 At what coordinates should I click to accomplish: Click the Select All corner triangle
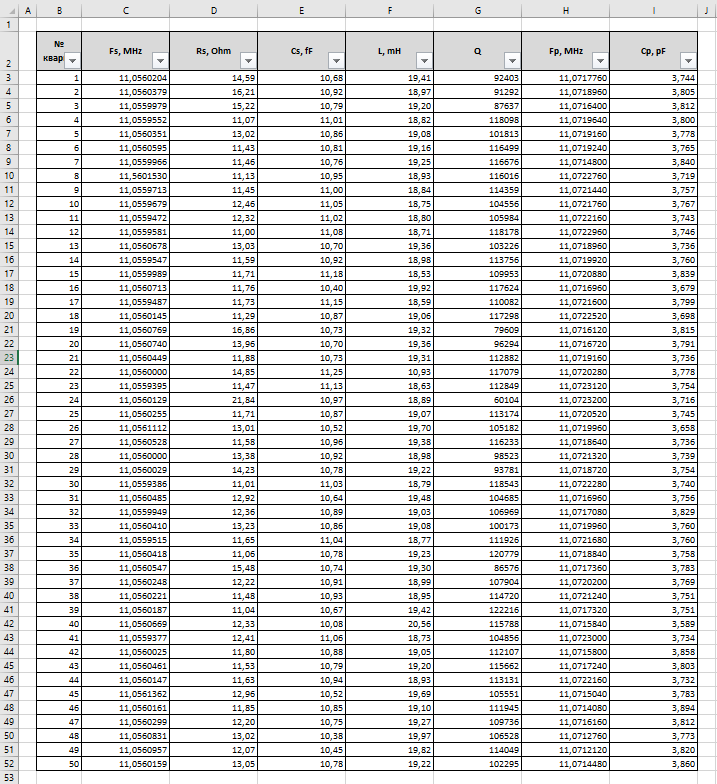(x=11, y=10)
